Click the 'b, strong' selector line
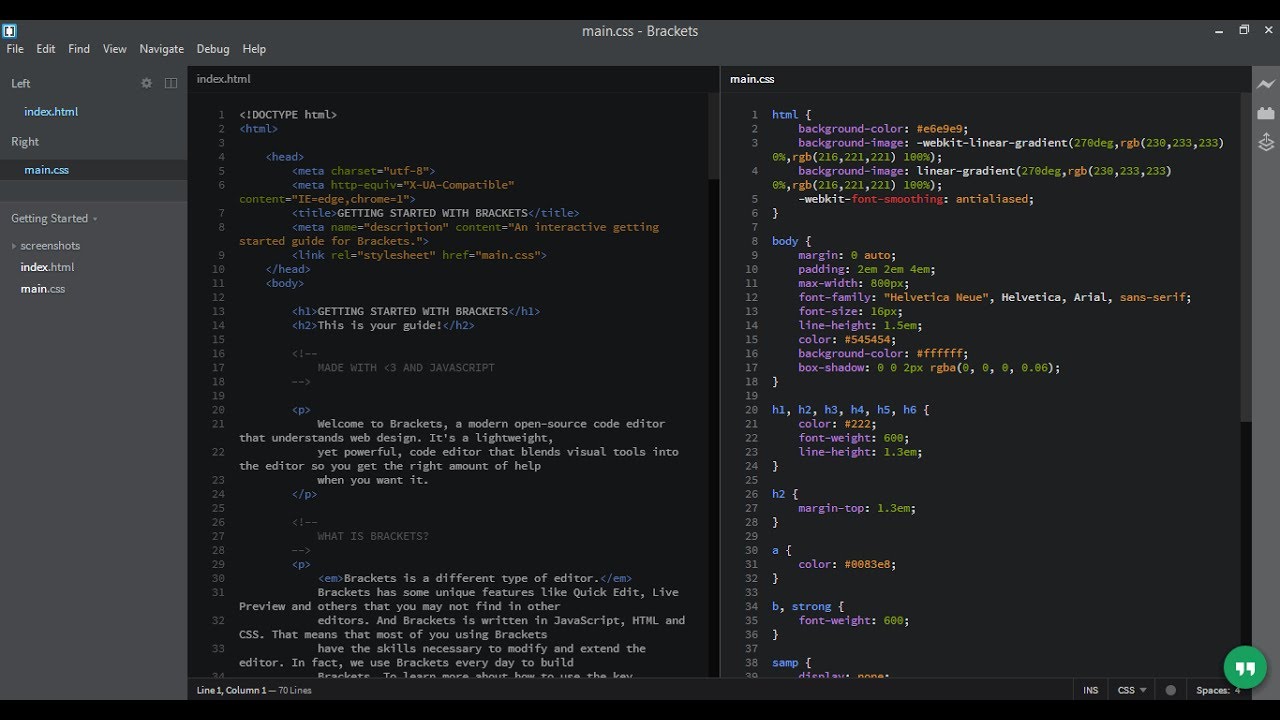1280x720 pixels. pyautogui.click(x=808, y=606)
